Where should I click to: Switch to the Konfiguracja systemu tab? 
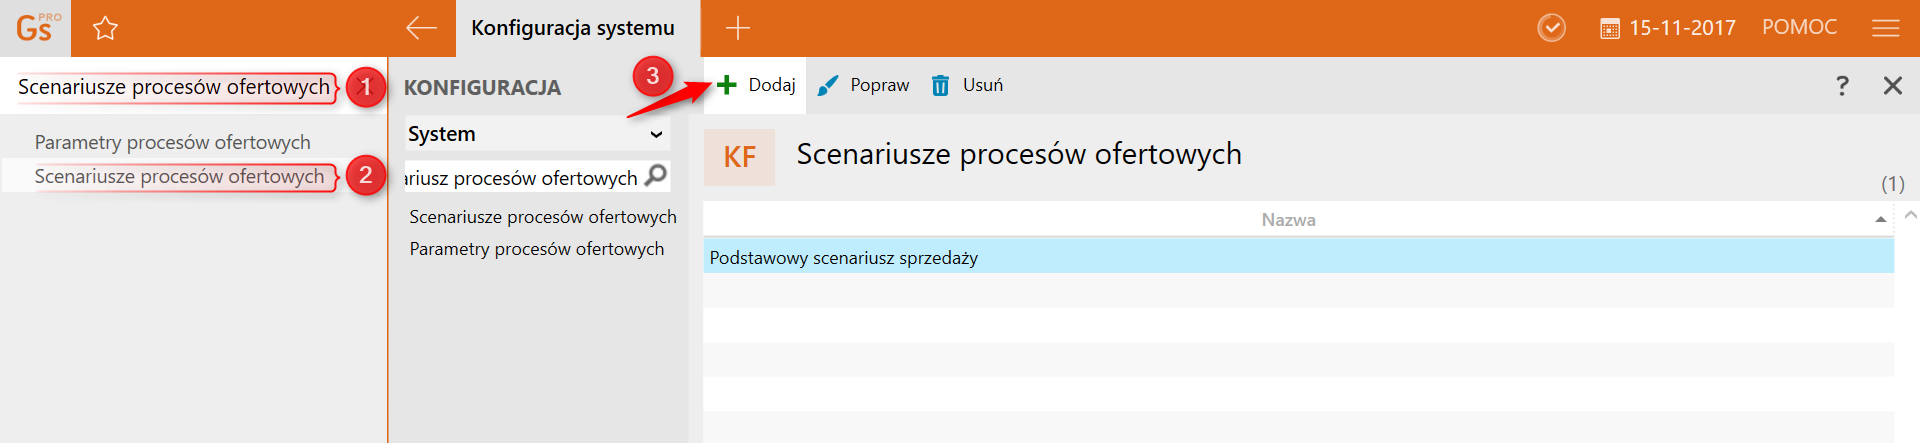click(573, 28)
